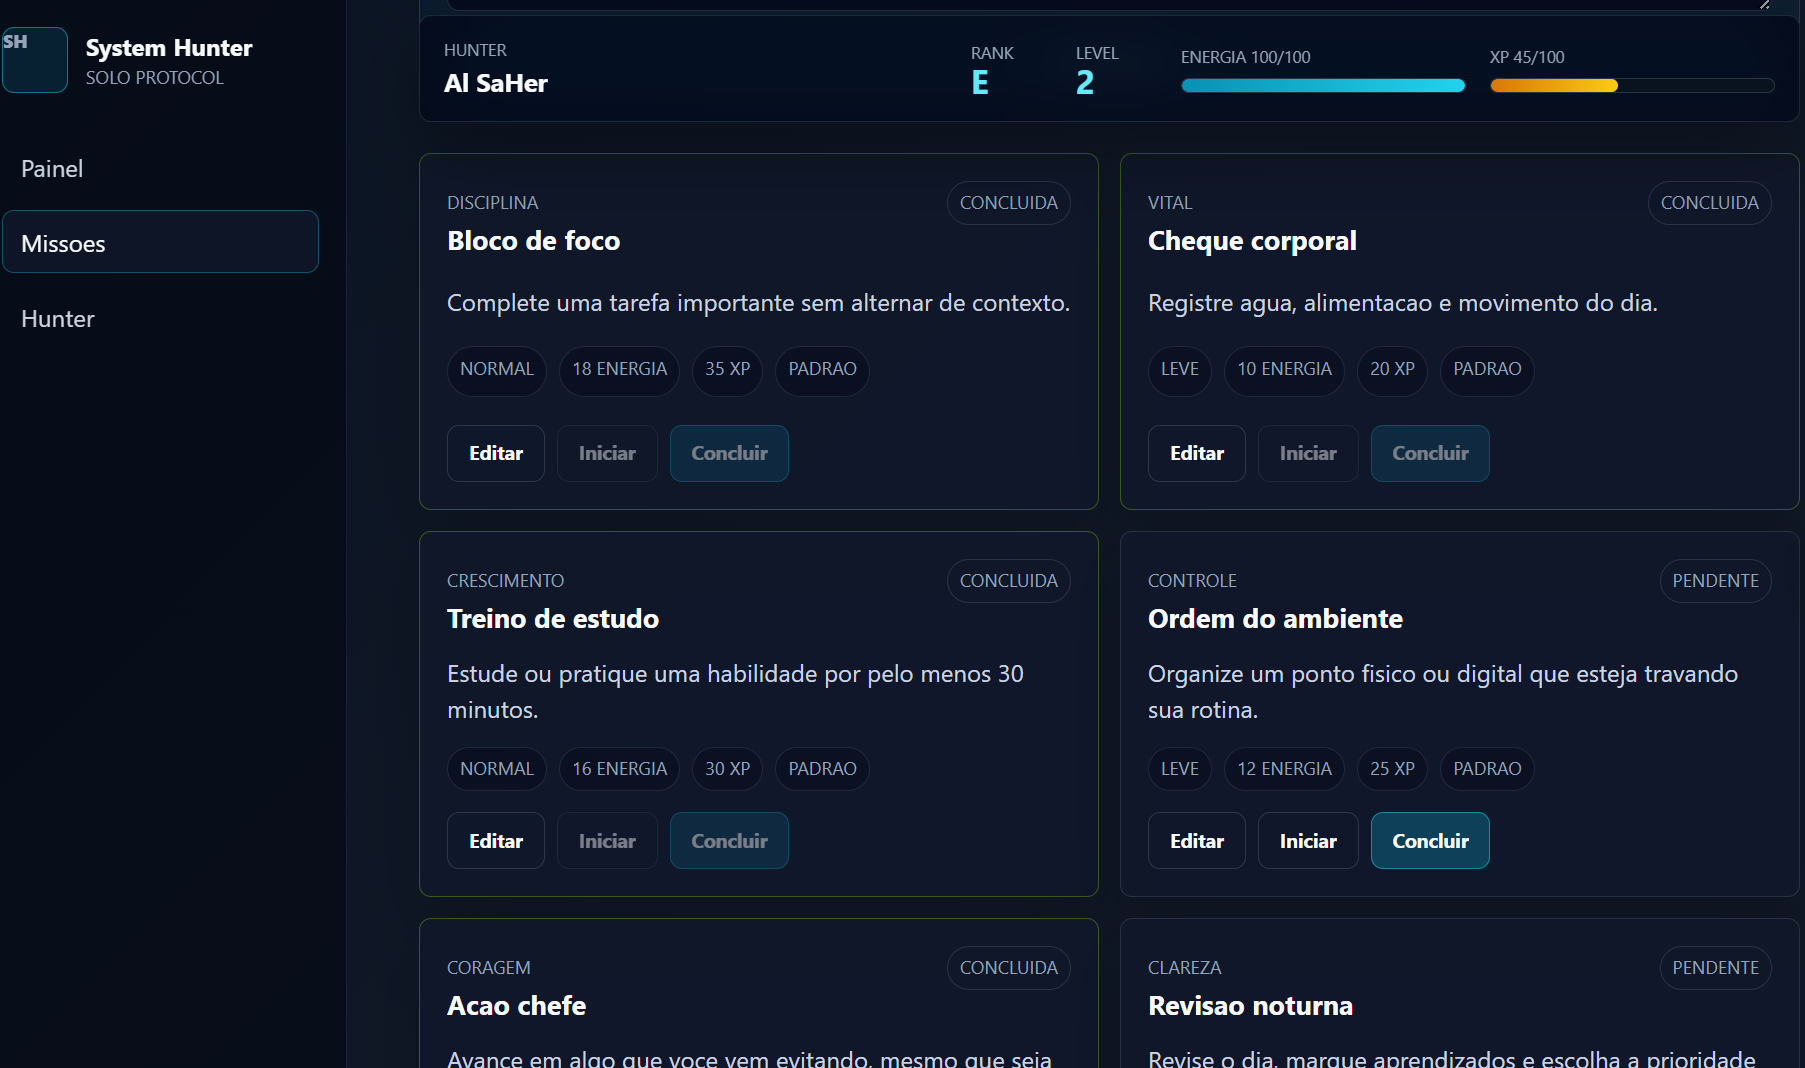Click PADRAO tag on Ordem do ambiente
The image size is (1805, 1068).
coord(1487,769)
